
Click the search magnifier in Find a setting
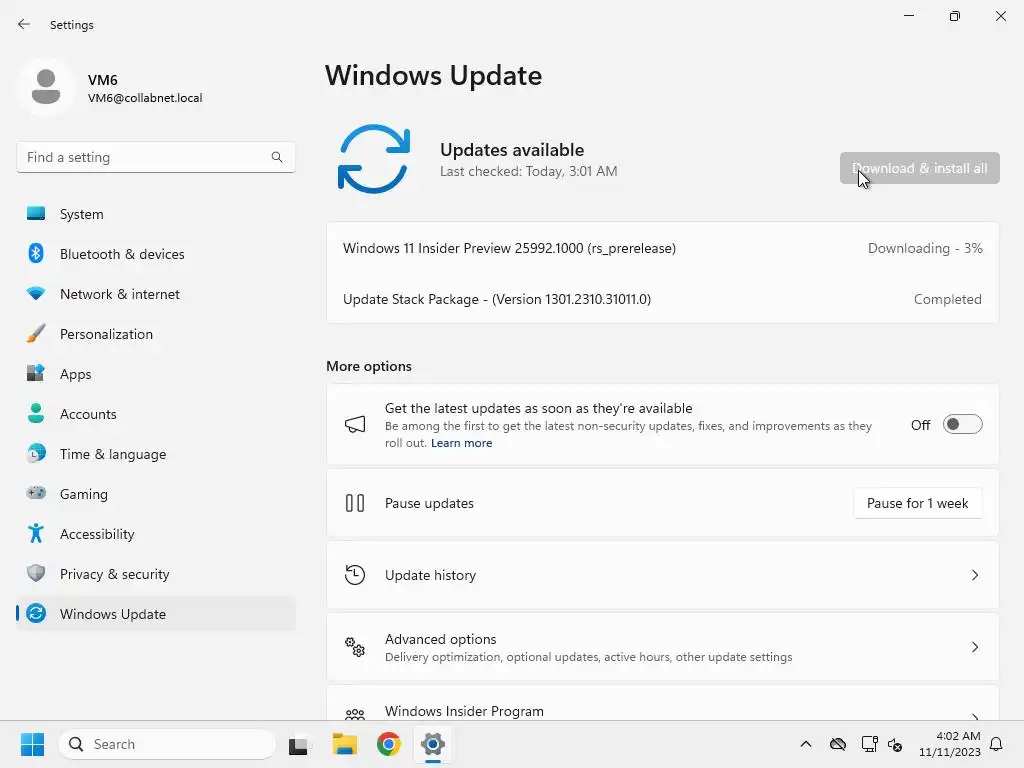(277, 157)
